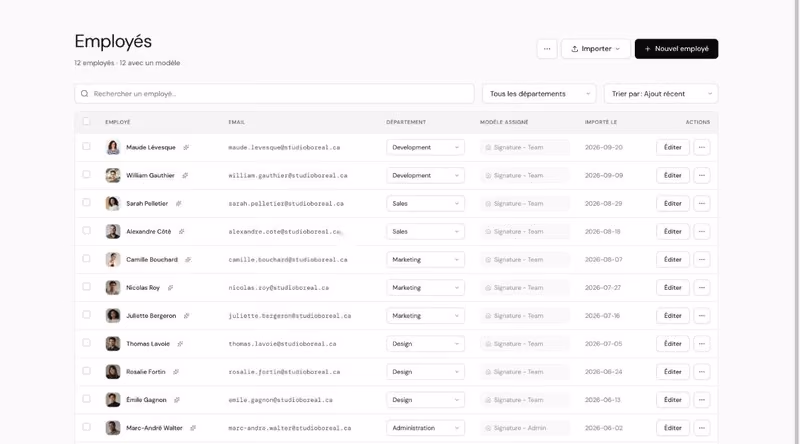Click the link icon next to Sarah Pelletier

[179, 204]
